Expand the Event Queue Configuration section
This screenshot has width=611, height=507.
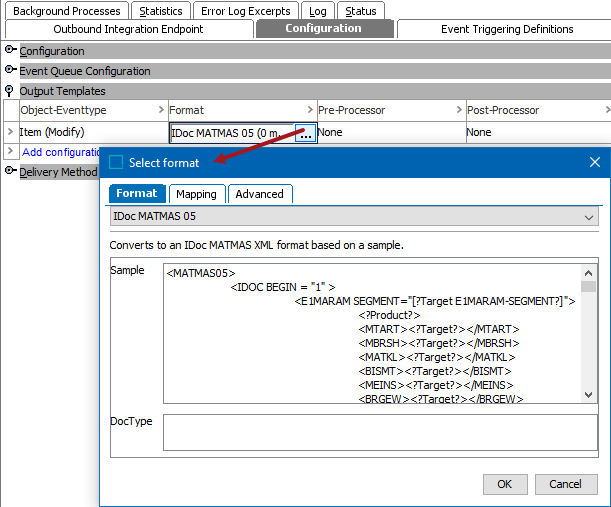11,71
